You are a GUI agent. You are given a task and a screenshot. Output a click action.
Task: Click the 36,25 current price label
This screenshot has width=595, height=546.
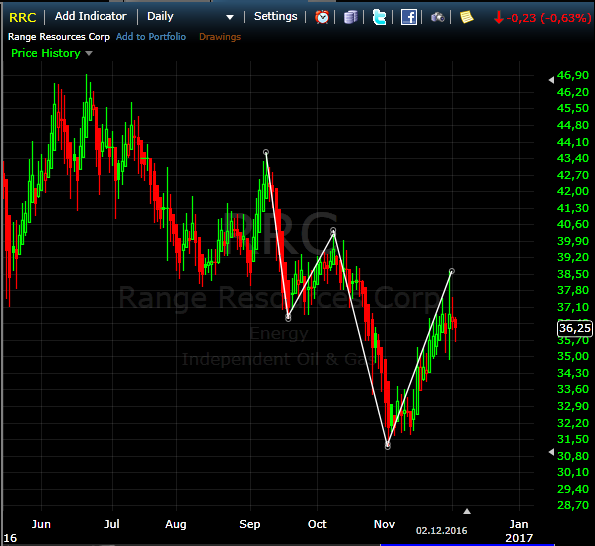tap(575, 328)
